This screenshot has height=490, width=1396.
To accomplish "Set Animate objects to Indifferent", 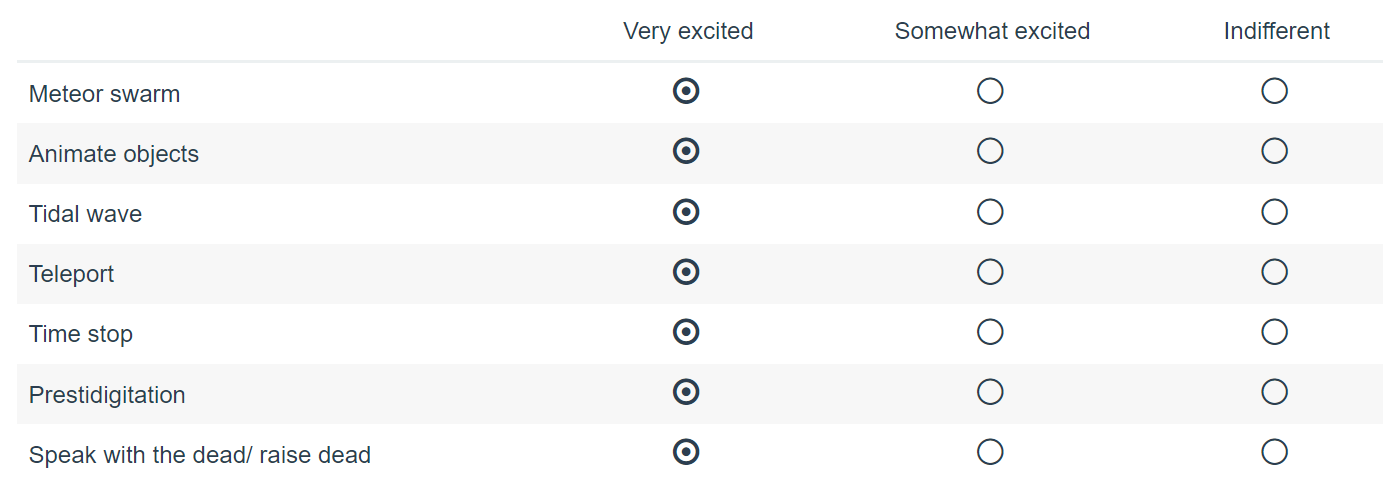I will (x=1274, y=152).
